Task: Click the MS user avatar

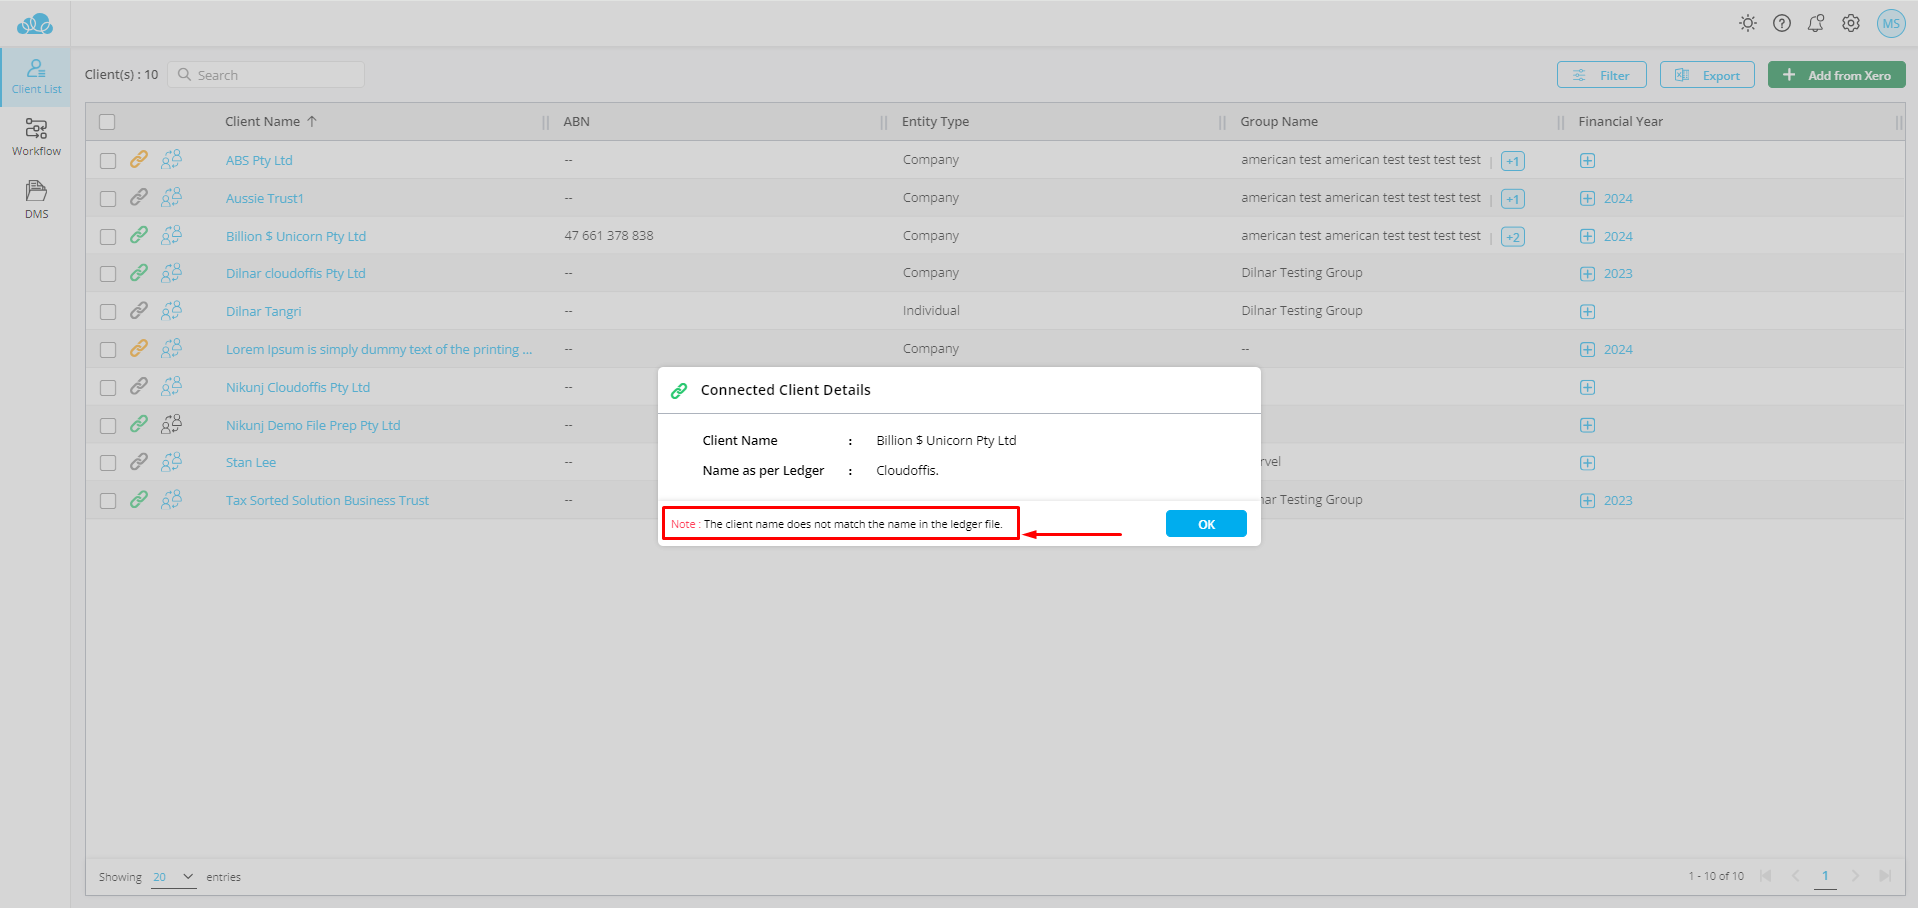Action: [x=1890, y=24]
